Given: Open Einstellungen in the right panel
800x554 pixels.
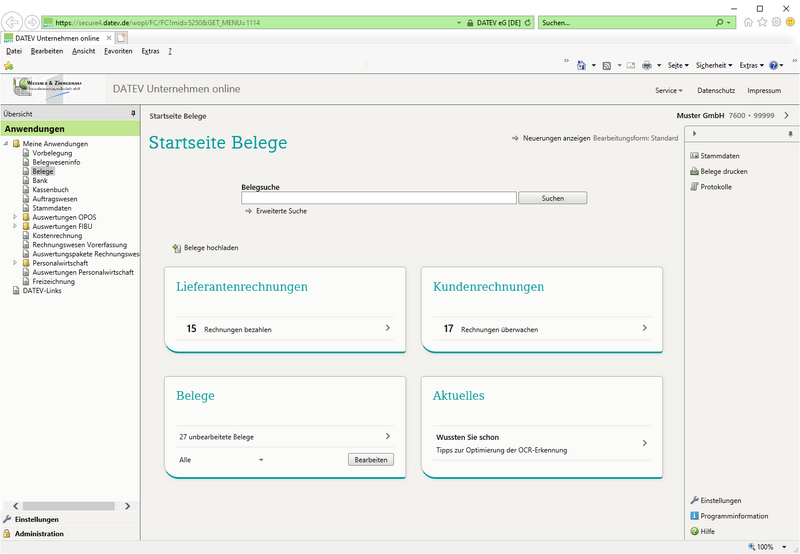Looking at the screenshot, I should pos(716,500).
